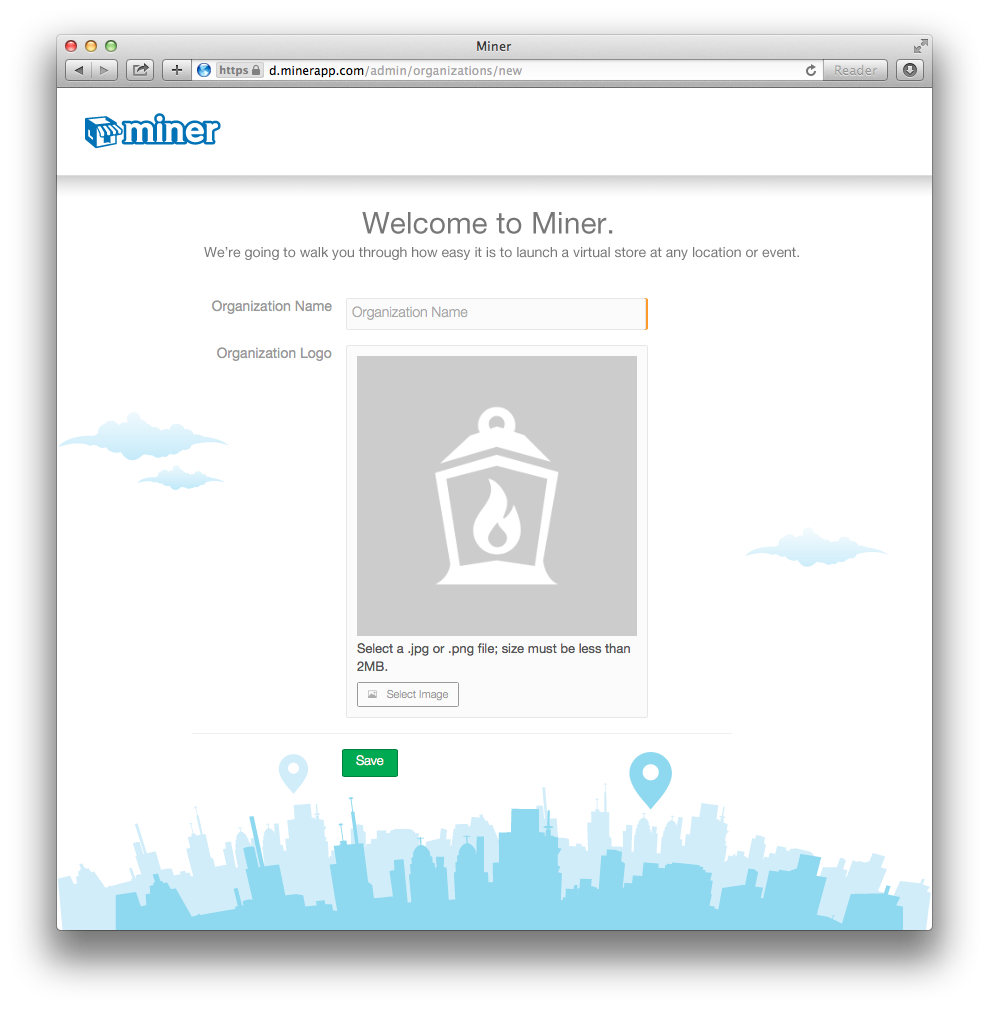Click the 'Organization Name' form label

pos(272,306)
